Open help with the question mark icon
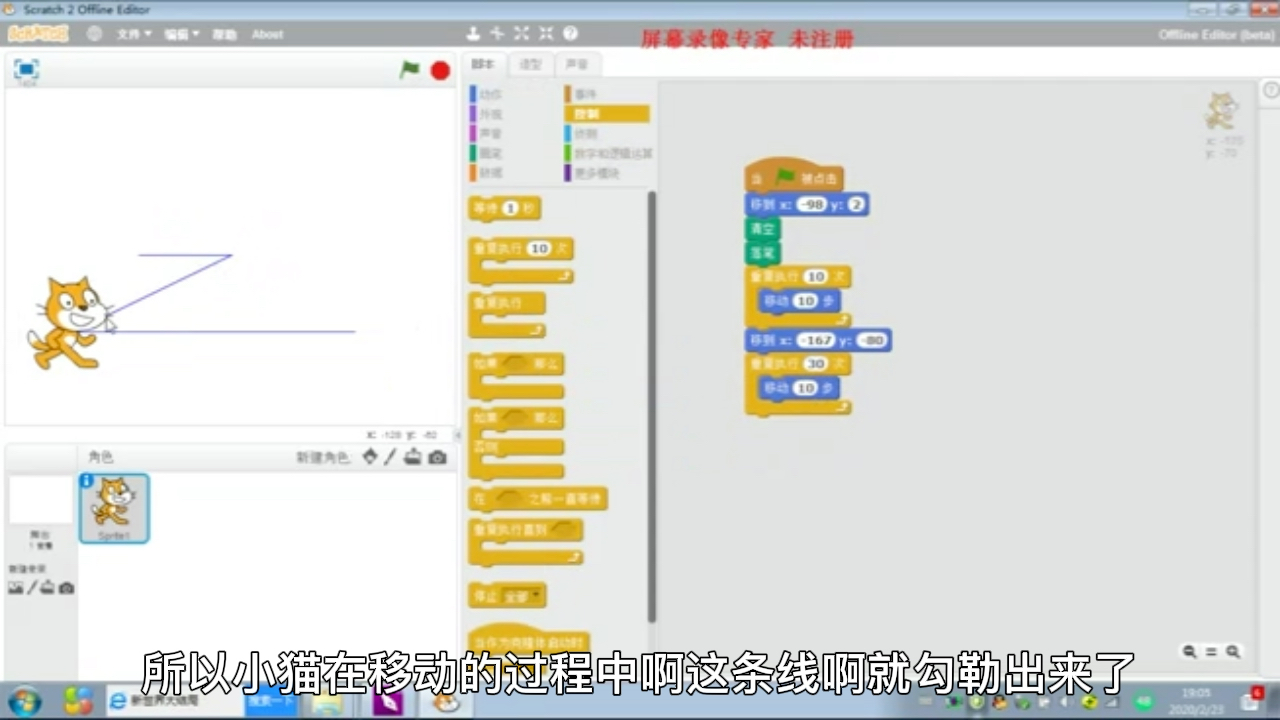Viewport: 1280px width, 720px height. 570,33
